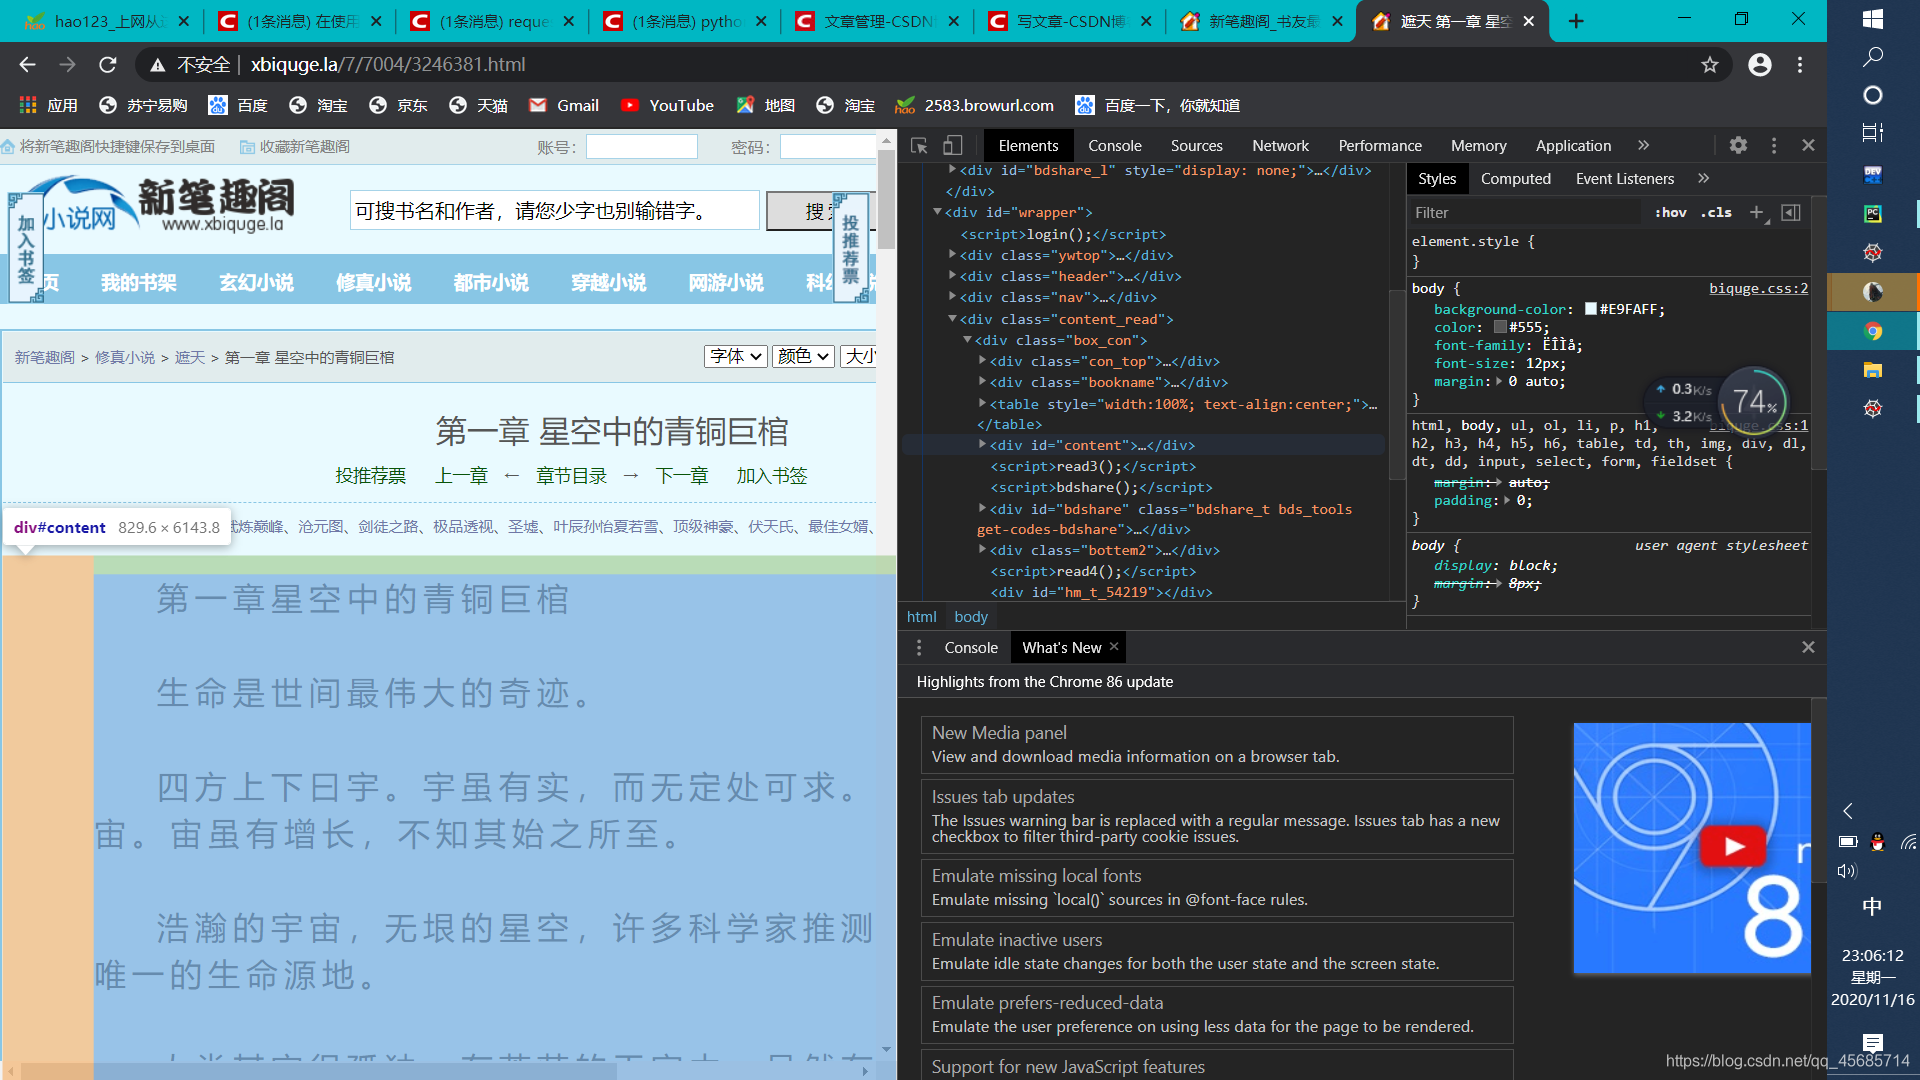Click the 账号 username field
This screenshot has height=1080, width=1920.
coord(641,147)
